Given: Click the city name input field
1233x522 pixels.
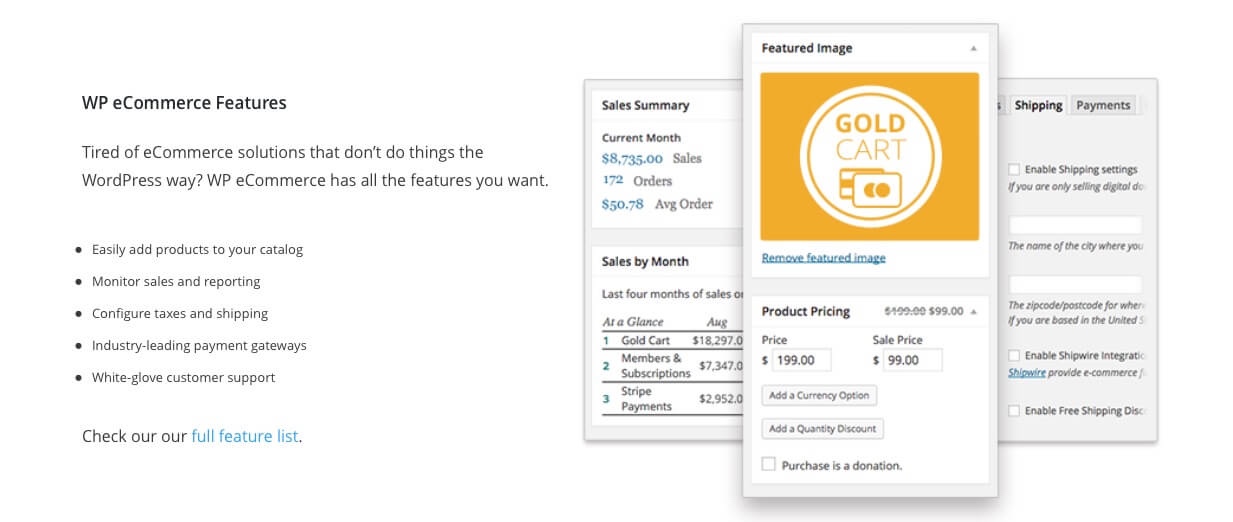Looking at the screenshot, I should [x=1075, y=225].
